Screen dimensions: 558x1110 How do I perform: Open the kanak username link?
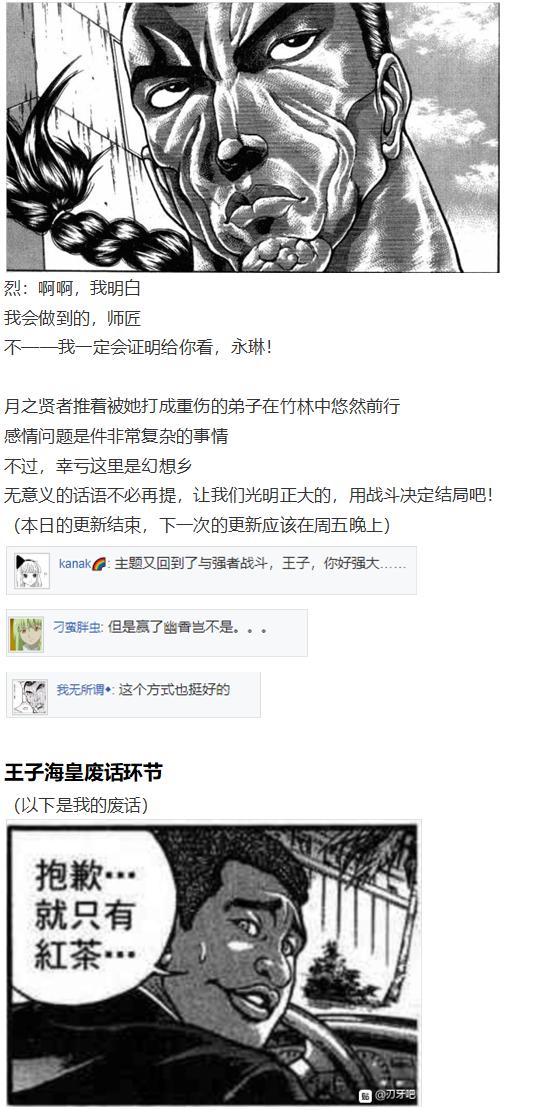75,563
